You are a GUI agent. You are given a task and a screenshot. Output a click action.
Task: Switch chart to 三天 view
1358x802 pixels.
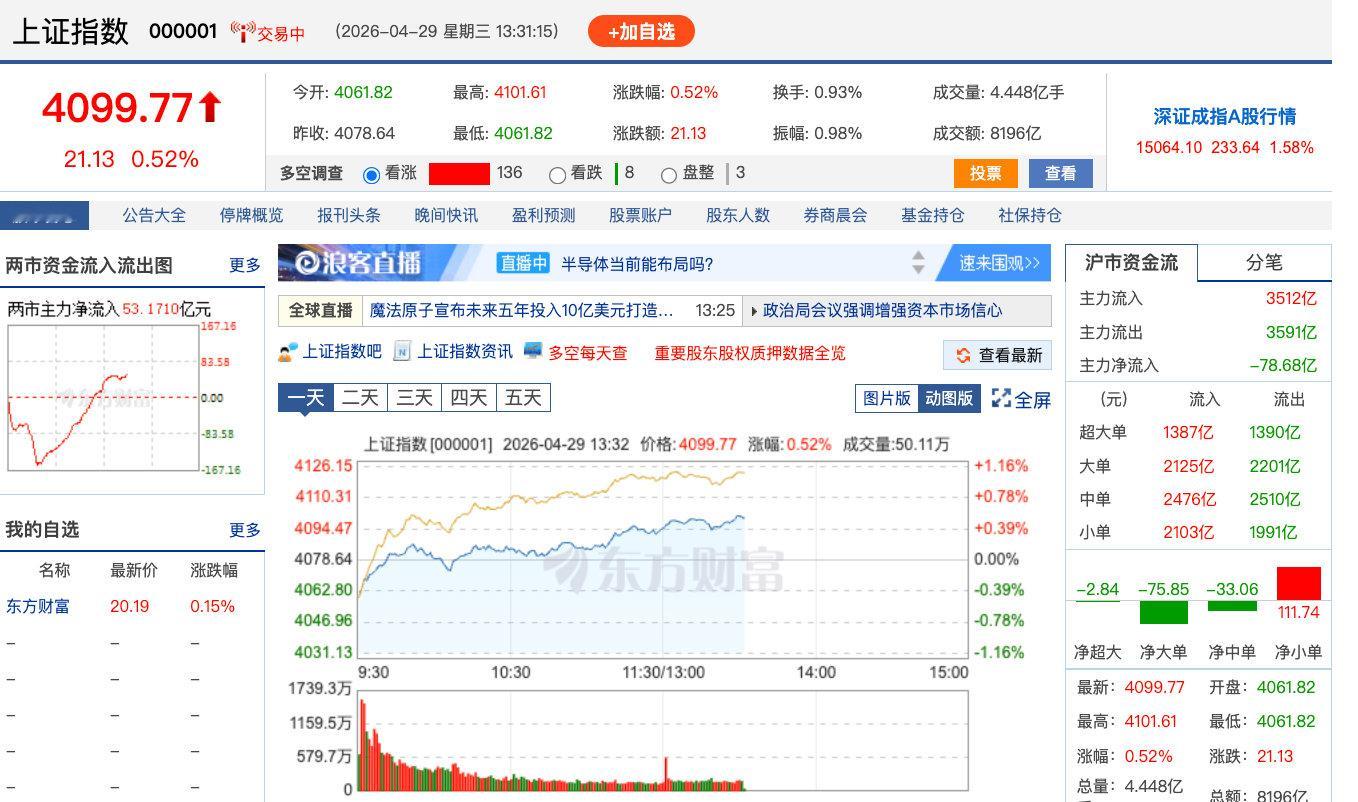pos(414,398)
